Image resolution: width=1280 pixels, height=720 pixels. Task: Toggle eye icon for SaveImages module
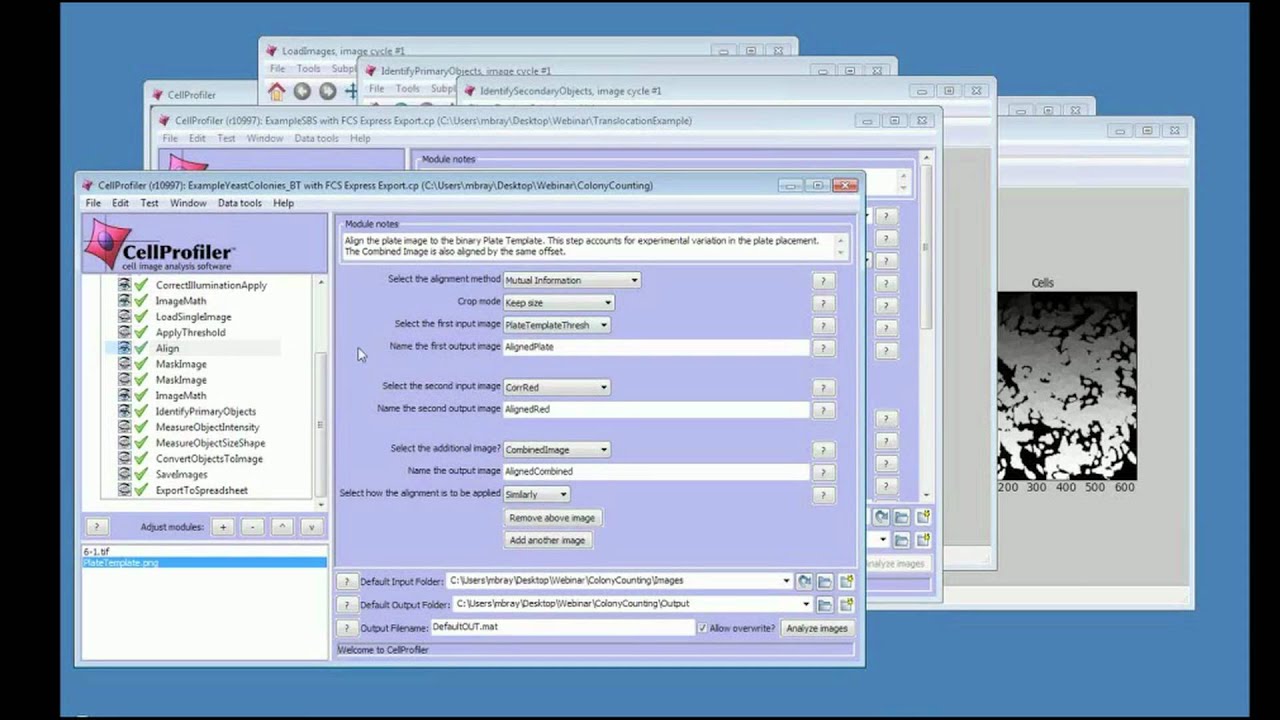click(125, 475)
